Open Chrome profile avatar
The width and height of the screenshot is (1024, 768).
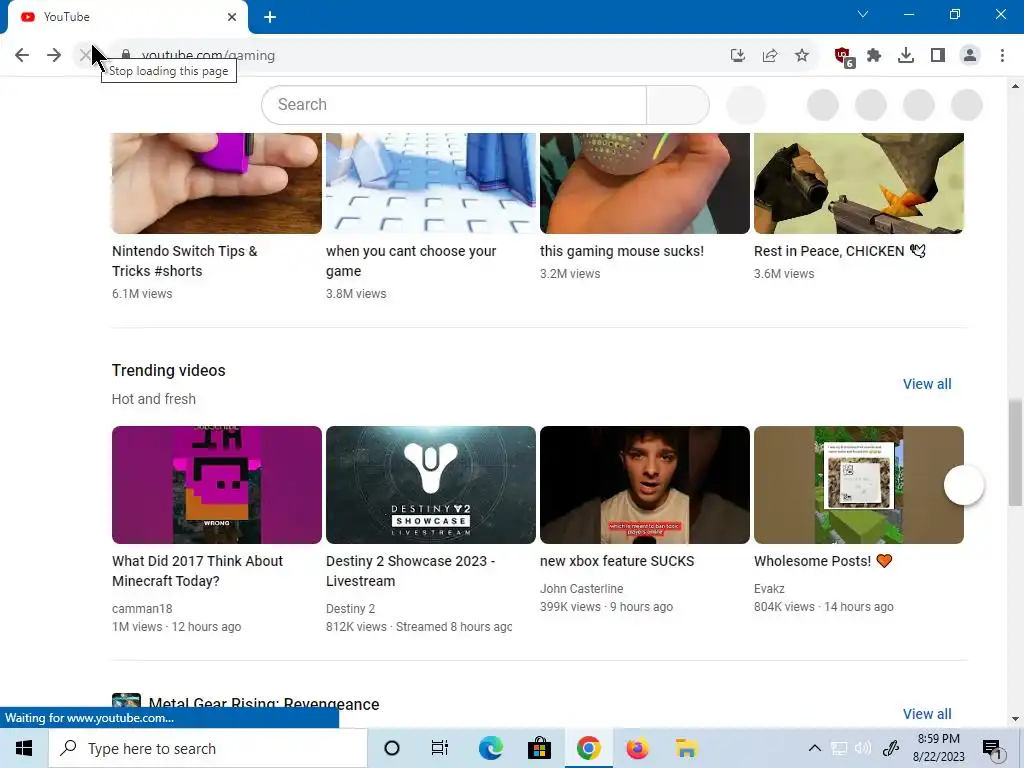(x=970, y=56)
